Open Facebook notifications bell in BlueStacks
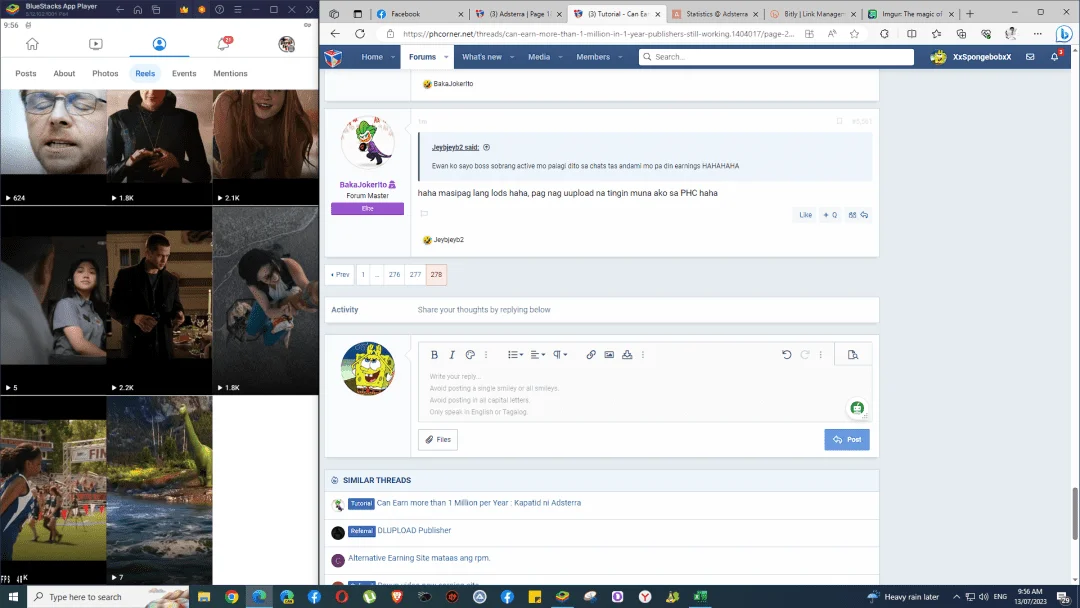This screenshot has height=608, width=1080. coord(223,44)
